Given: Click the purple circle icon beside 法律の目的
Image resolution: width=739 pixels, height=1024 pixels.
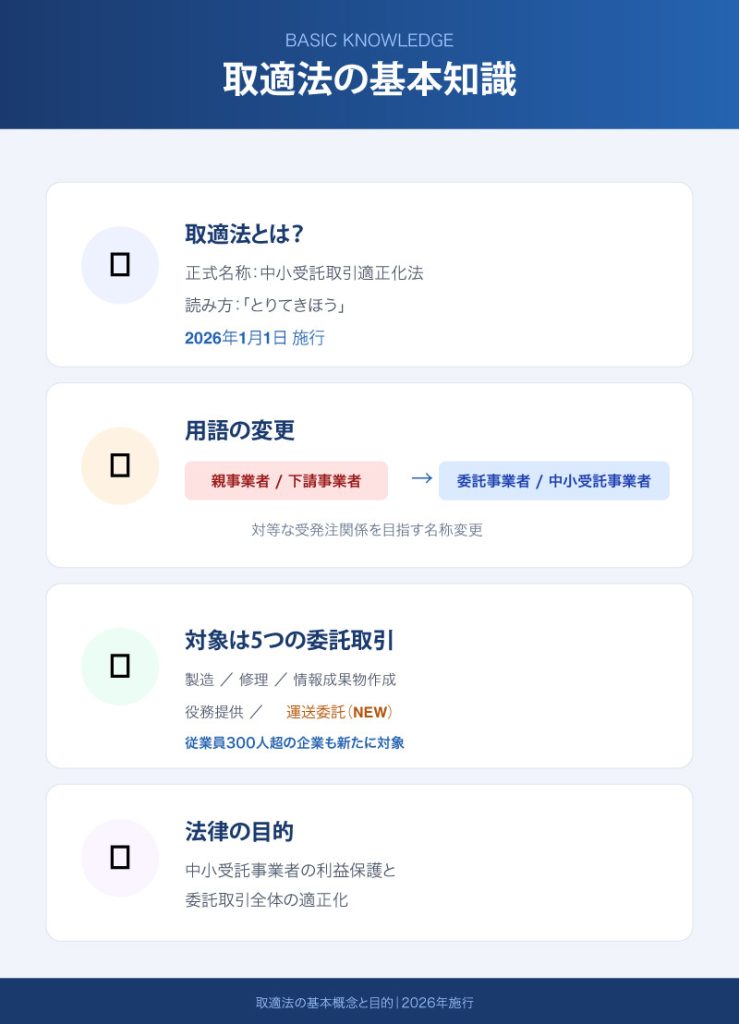Looking at the screenshot, I should click(x=120, y=857).
